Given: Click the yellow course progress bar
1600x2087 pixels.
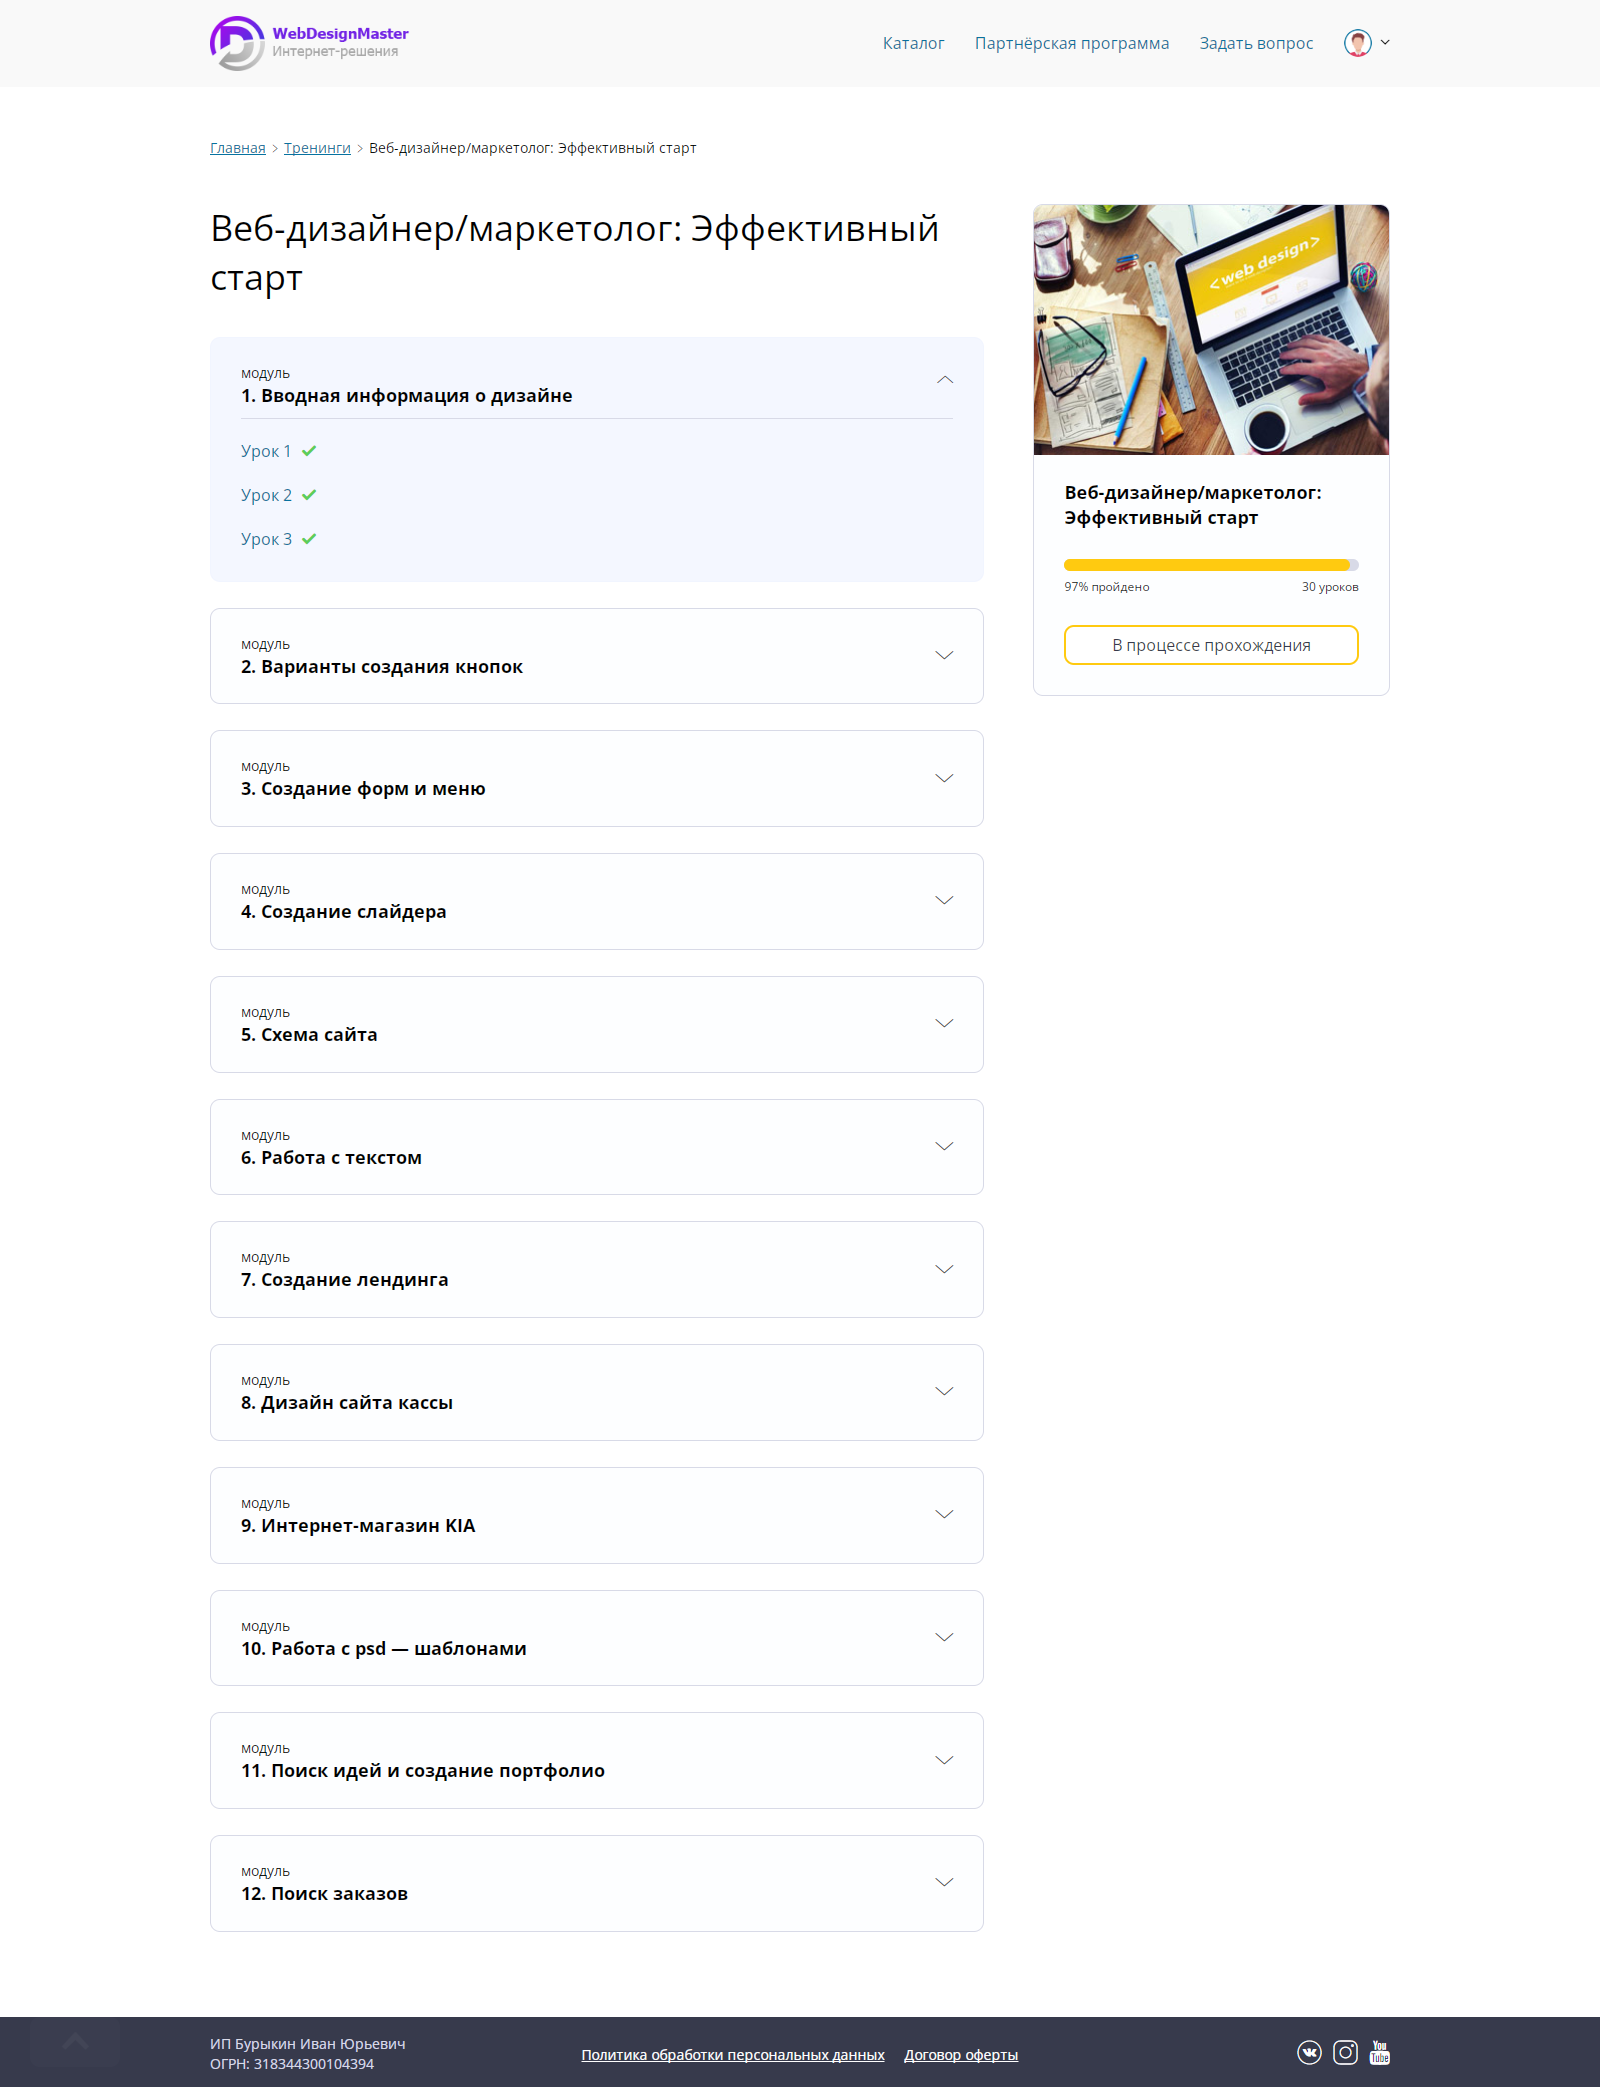Looking at the screenshot, I should pos(1211,565).
